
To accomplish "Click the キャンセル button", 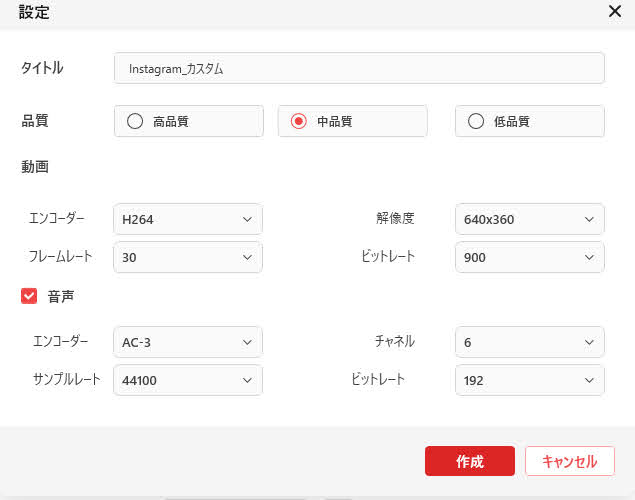I will pyautogui.click(x=570, y=461).
